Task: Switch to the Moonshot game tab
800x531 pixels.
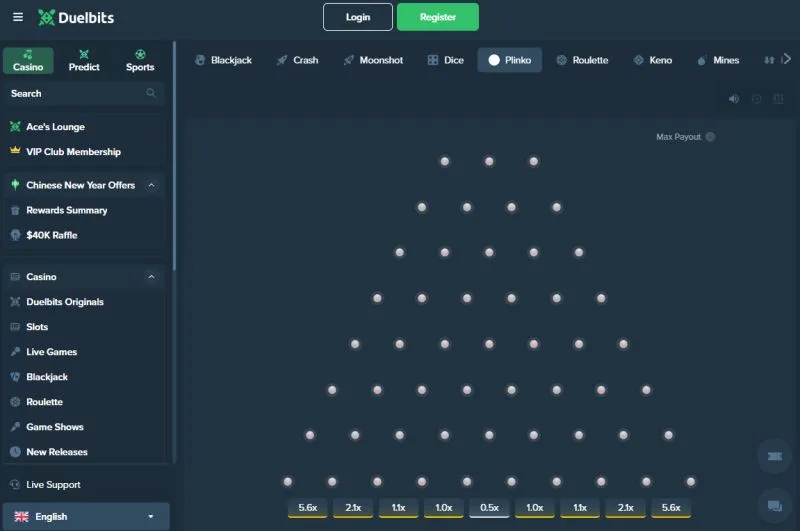Action: [373, 60]
